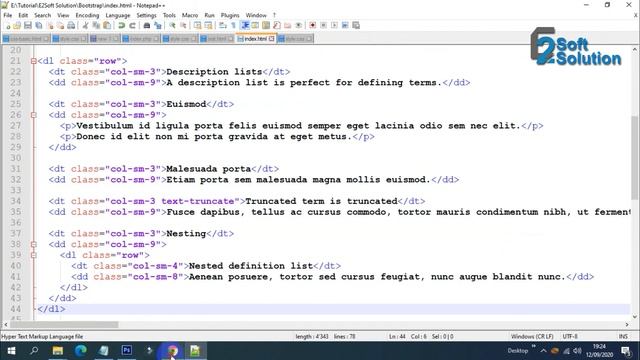Click the text 'Nested definition list'

pyautogui.click(x=251, y=266)
